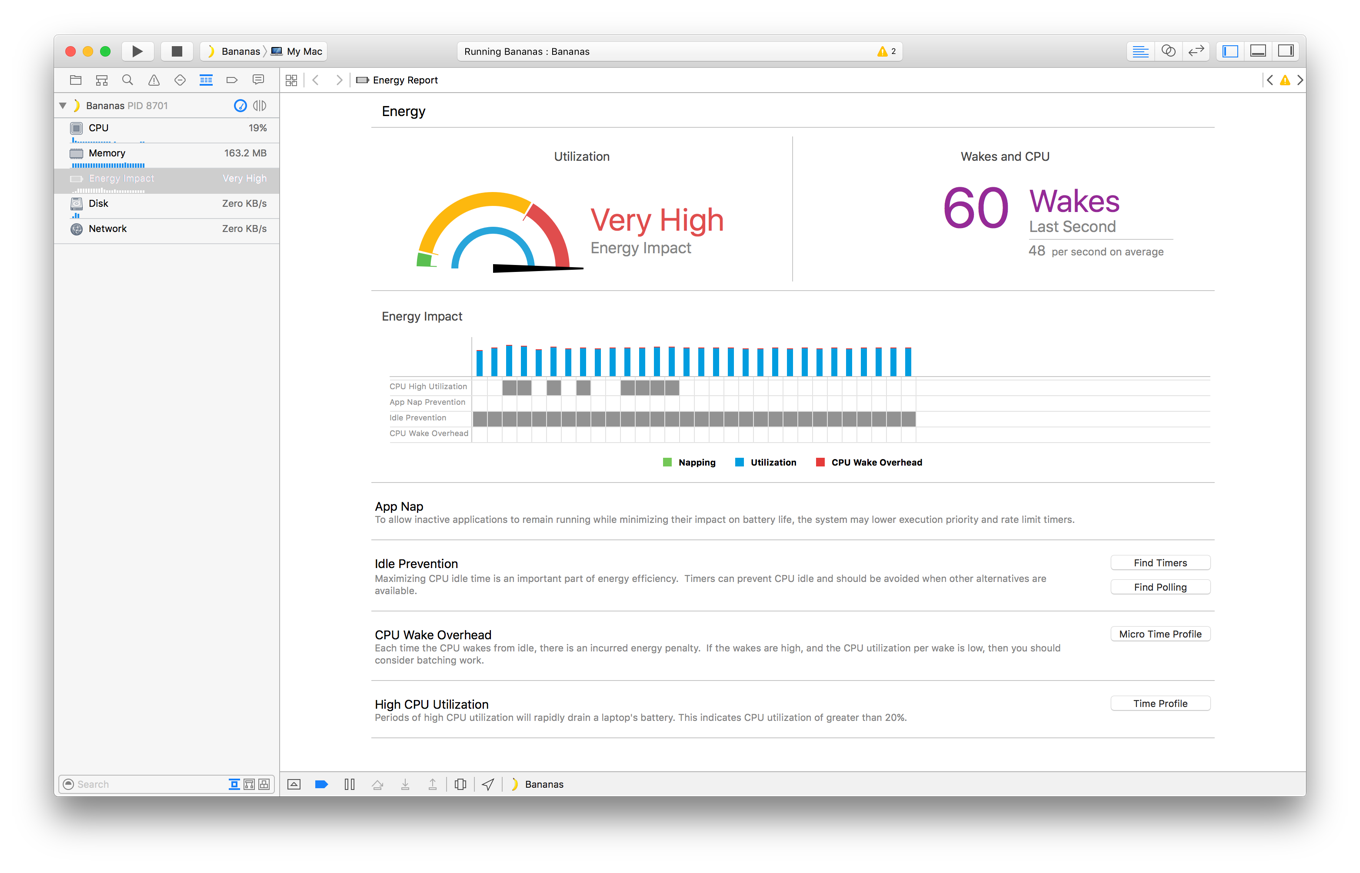Viewport: 1360px width, 873px height.
Task: Open the Find navigator
Action: tap(126, 80)
